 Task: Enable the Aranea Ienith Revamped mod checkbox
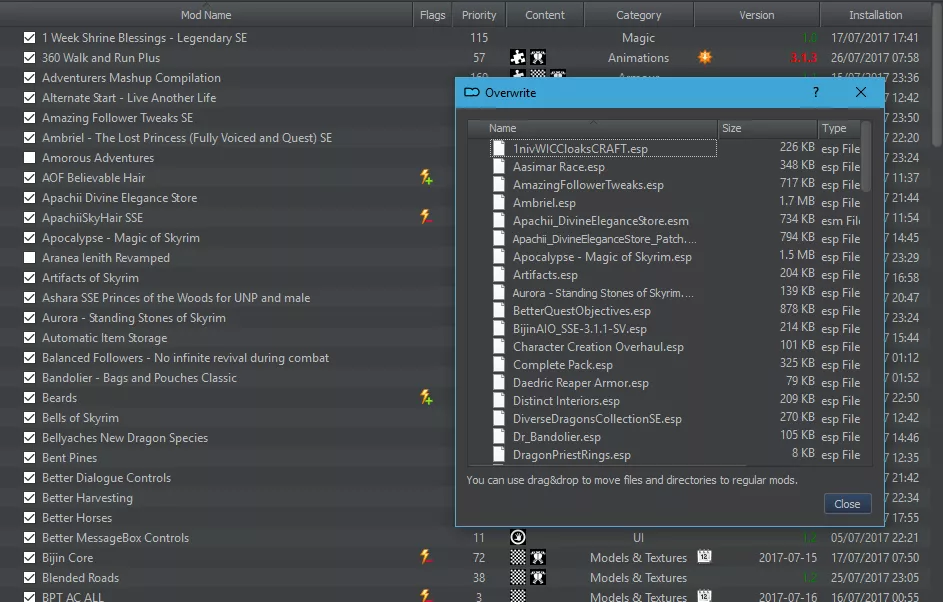coord(29,257)
